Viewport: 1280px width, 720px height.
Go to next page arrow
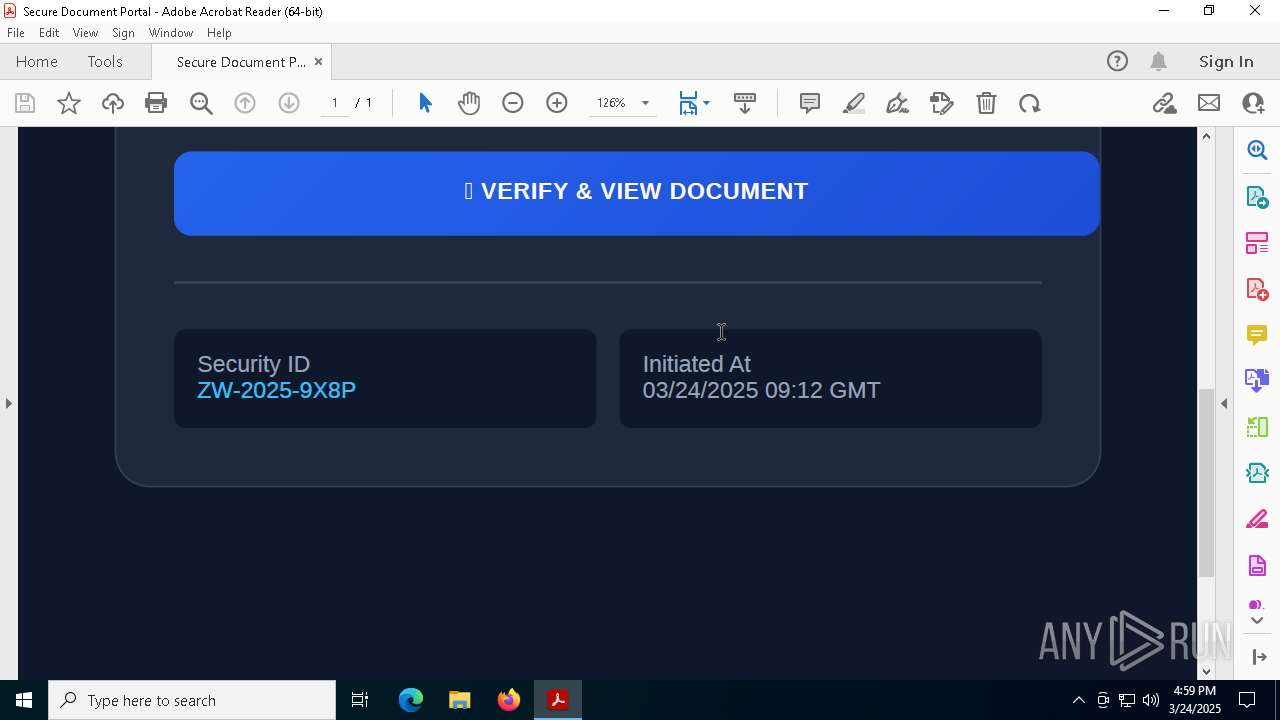(289, 103)
